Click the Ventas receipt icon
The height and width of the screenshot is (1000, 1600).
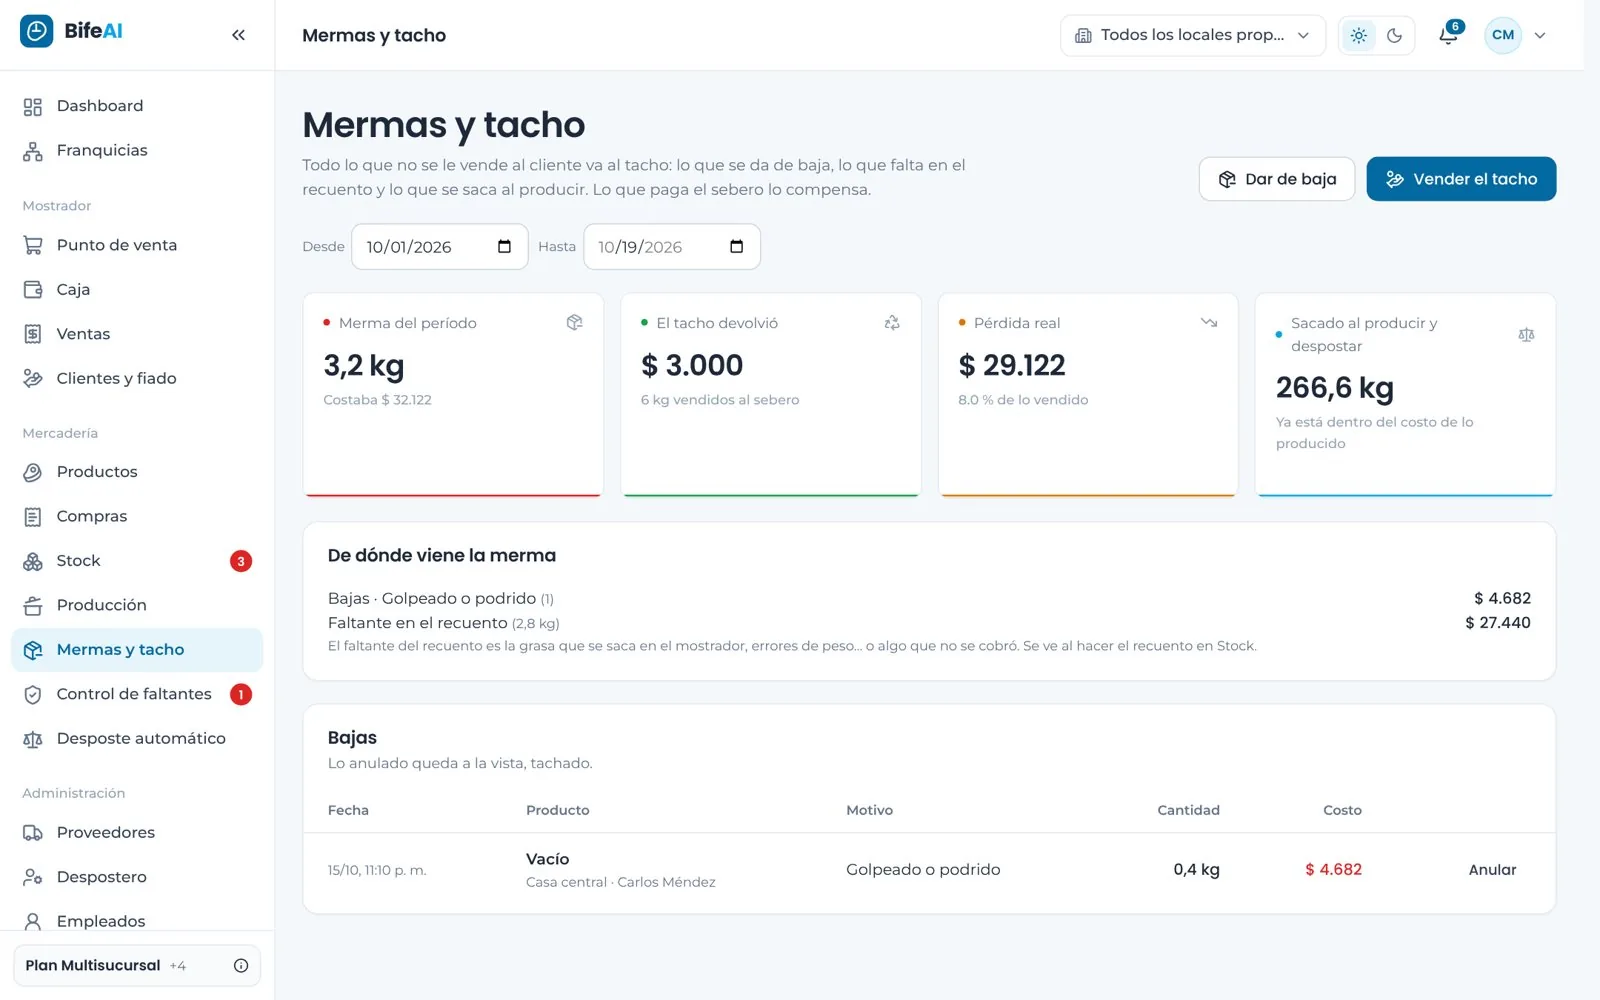tap(33, 334)
